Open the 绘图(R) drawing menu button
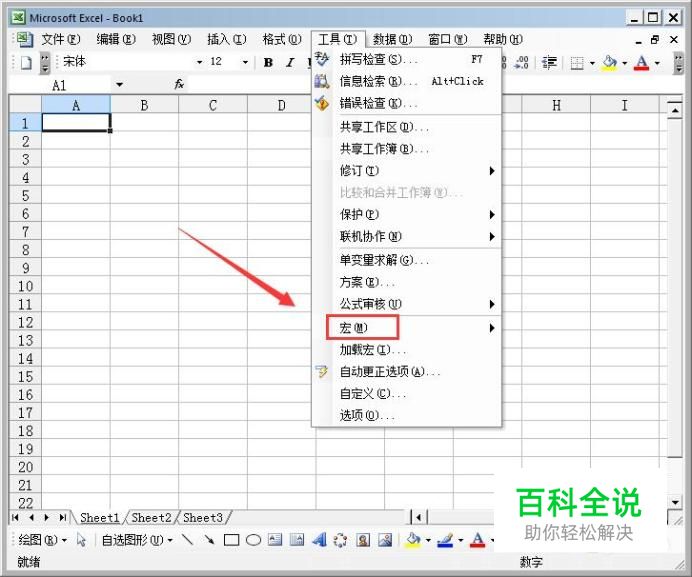The image size is (692, 577). click(x=42, y=540)
